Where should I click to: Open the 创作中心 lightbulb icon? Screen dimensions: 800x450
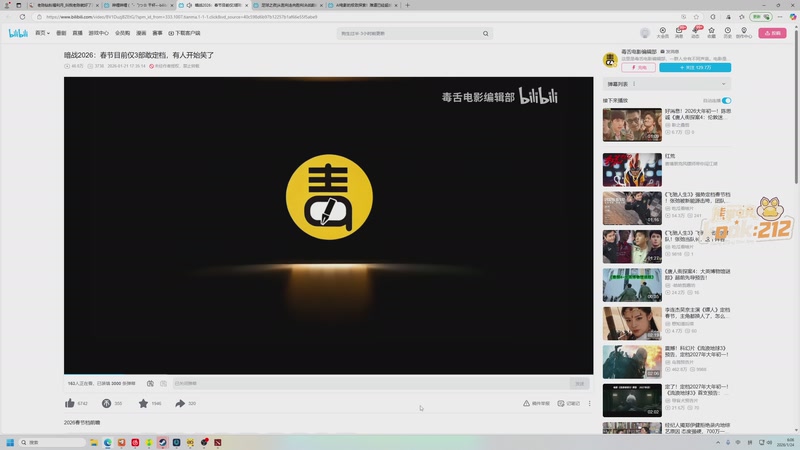coord(744,33)
